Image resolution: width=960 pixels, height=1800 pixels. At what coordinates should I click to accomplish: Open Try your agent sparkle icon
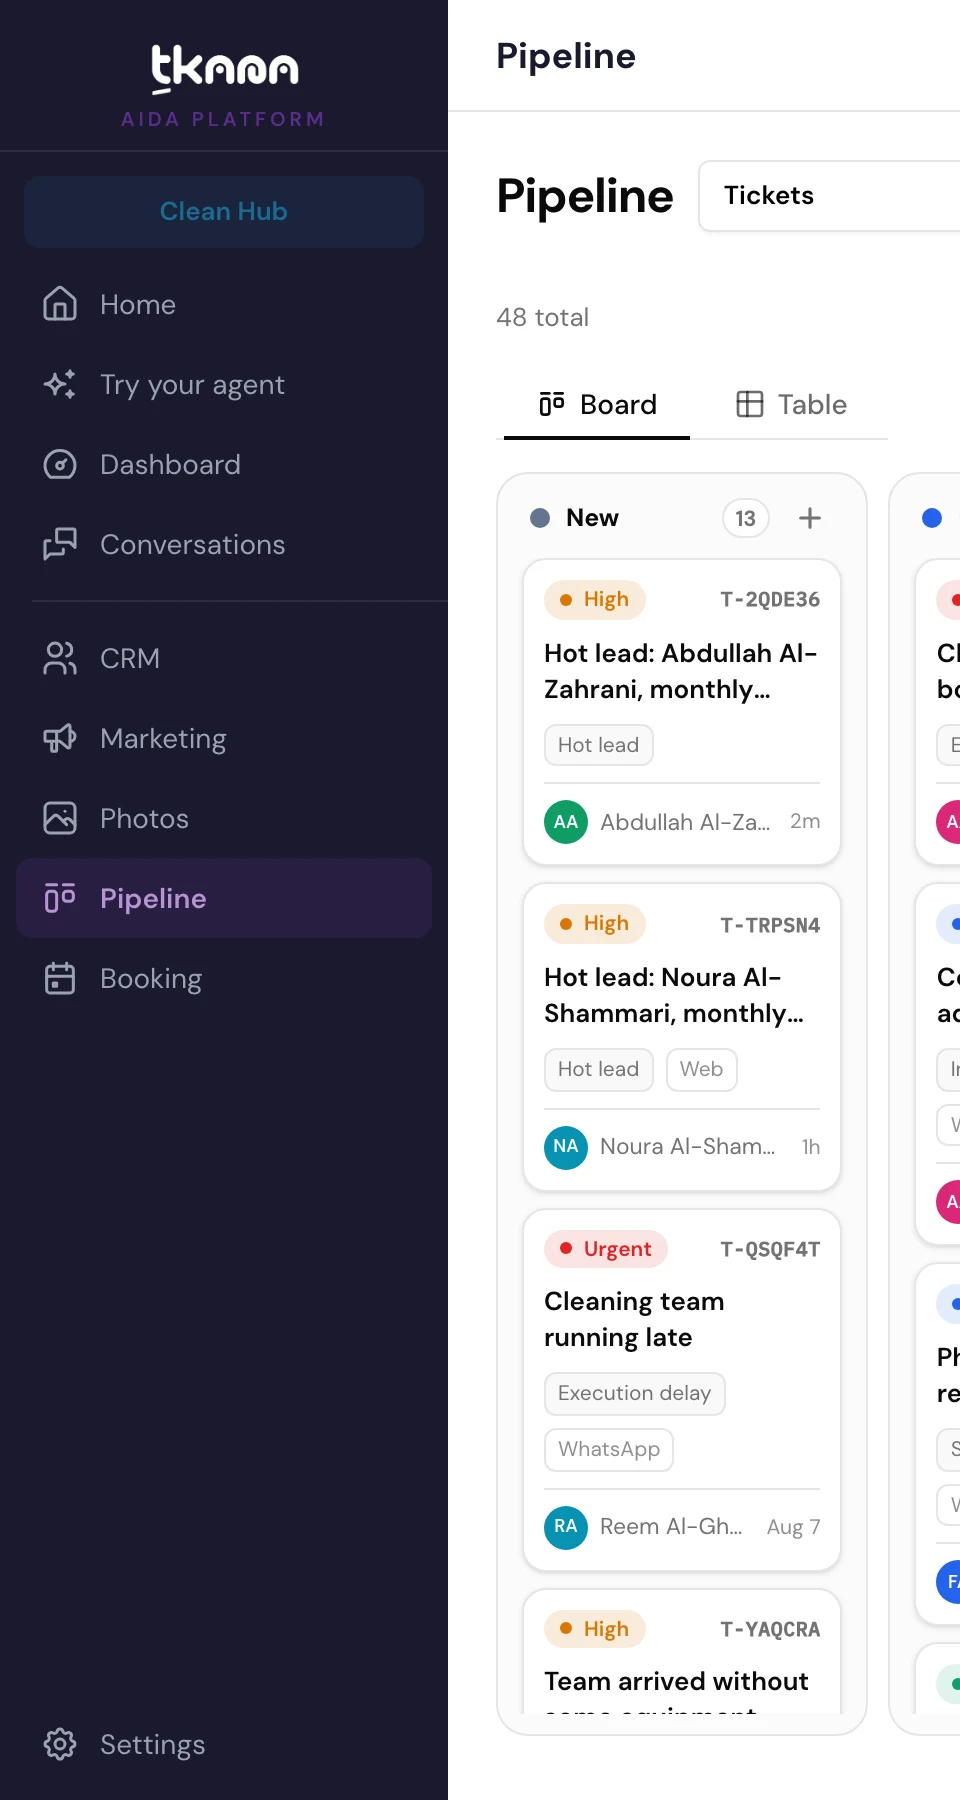[60, 384]
